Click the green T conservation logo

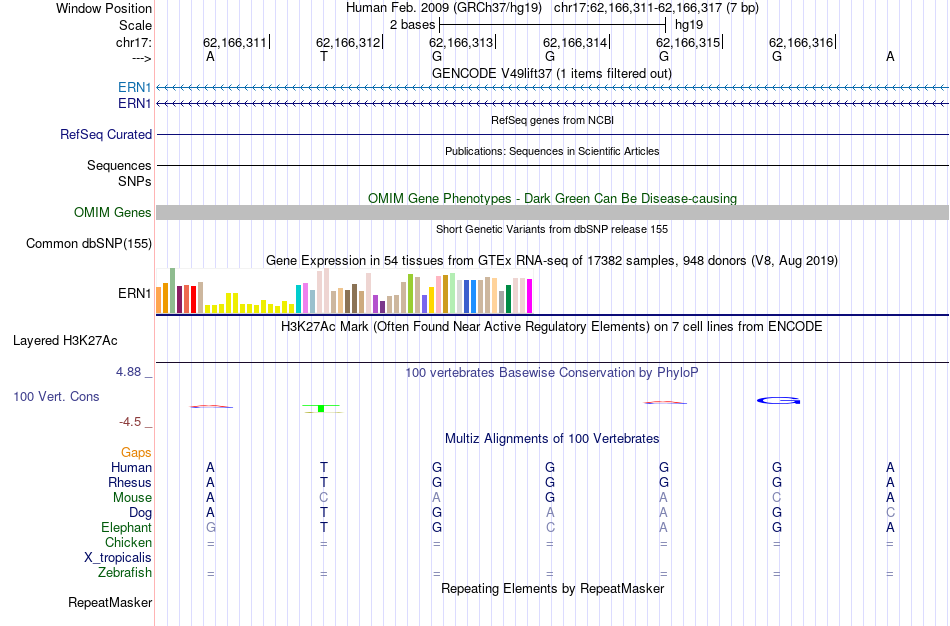(322, 408)
